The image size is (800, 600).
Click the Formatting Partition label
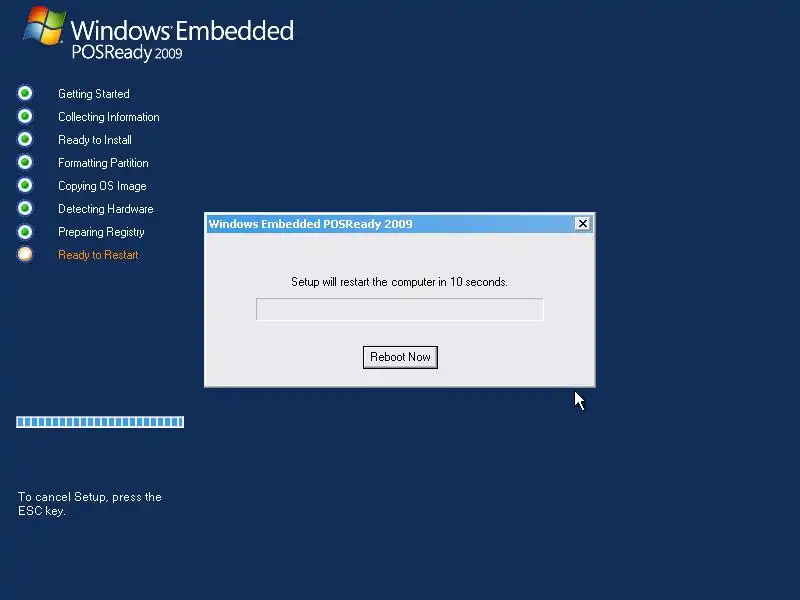pos(103,163)
